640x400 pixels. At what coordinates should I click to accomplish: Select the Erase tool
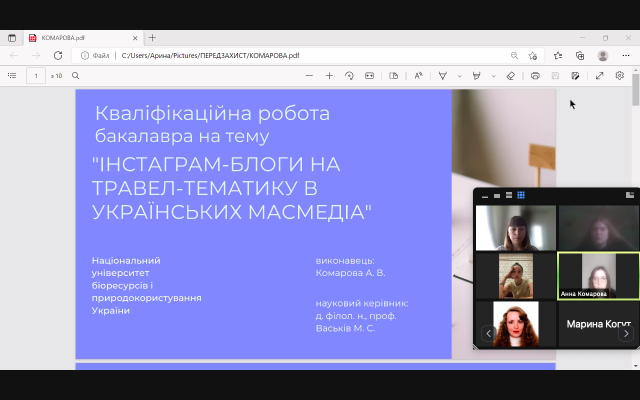[x=510, y=75]
